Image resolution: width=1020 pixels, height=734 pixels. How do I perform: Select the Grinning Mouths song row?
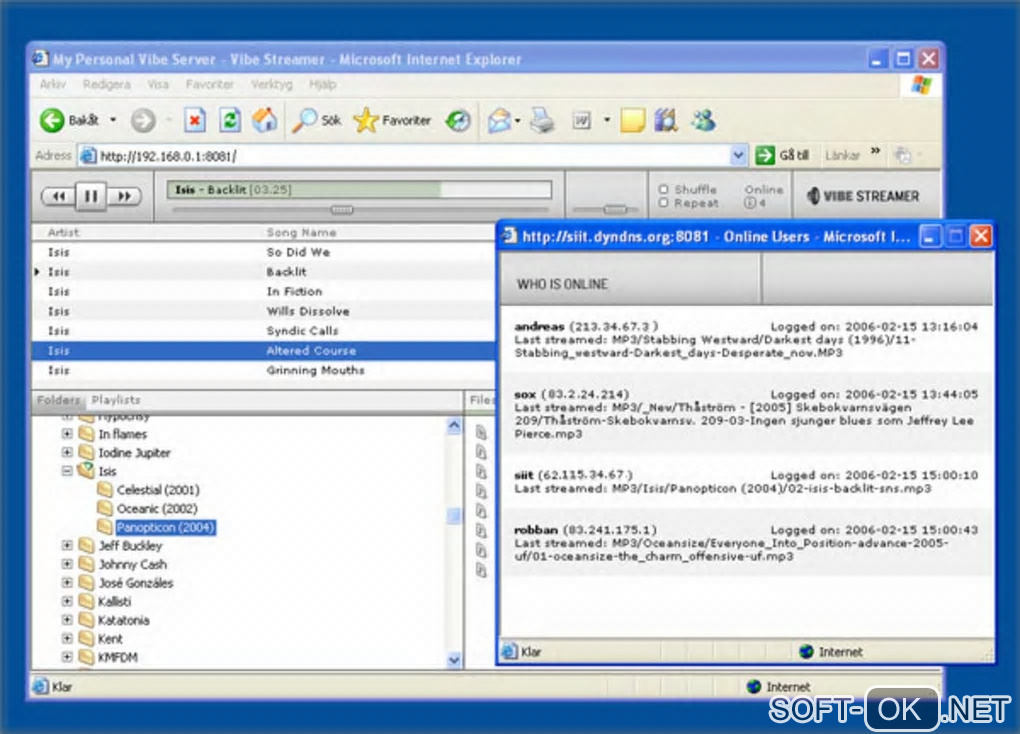point(315,370)
